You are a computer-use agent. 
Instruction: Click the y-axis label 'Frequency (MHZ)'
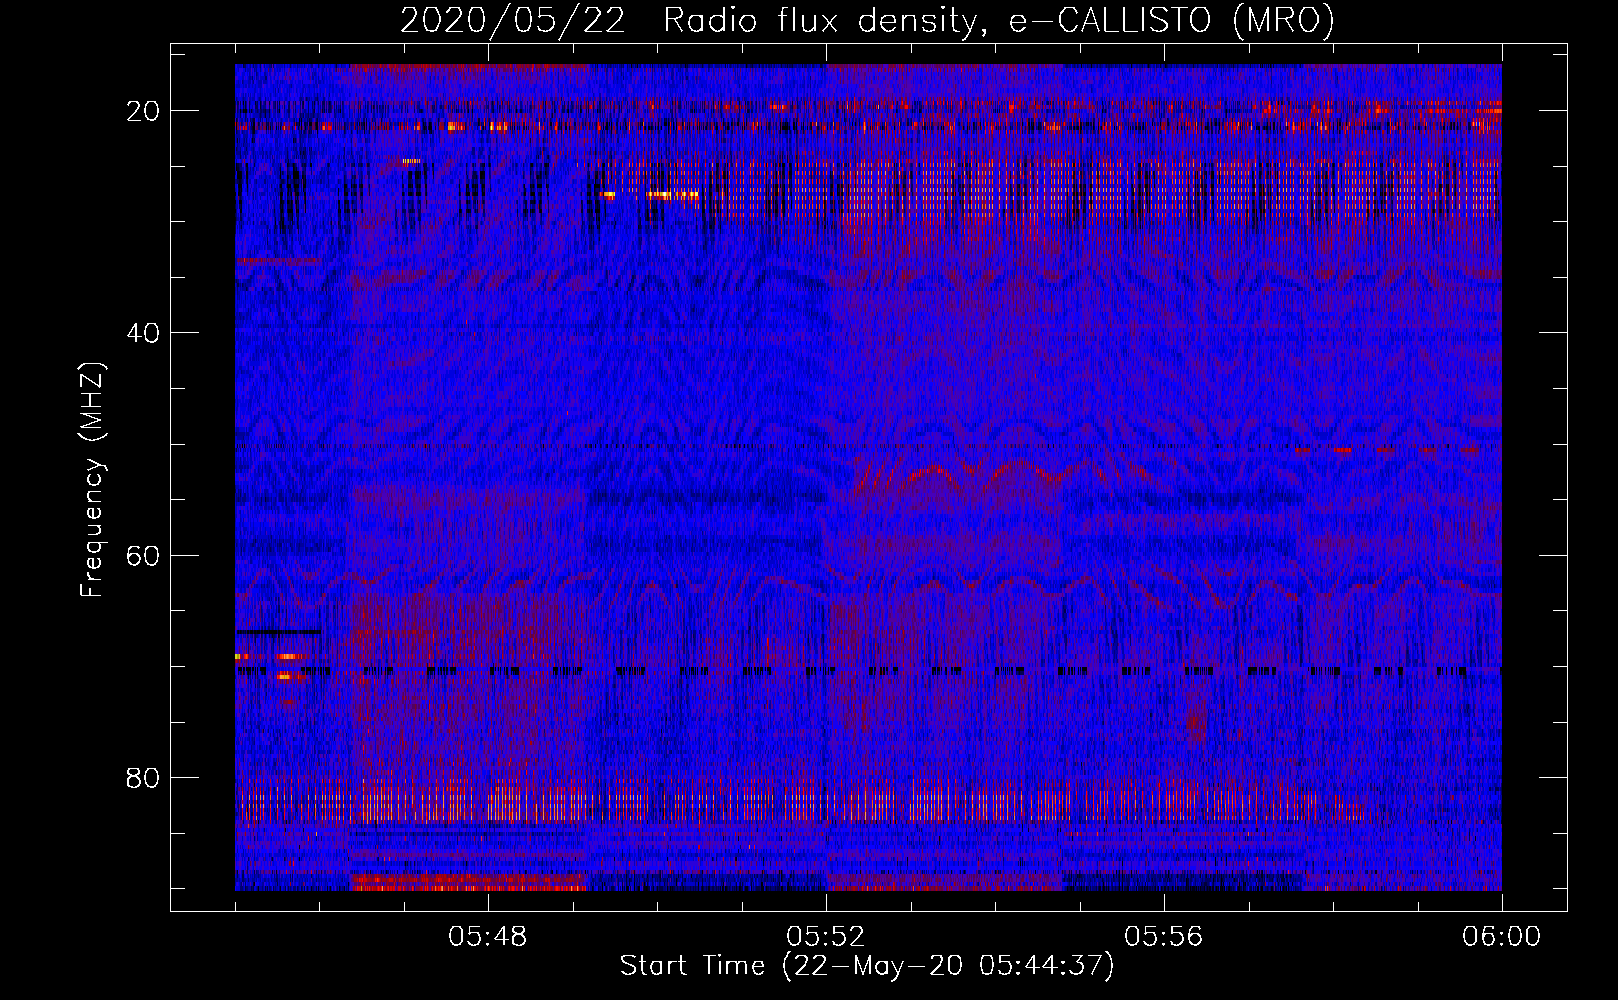pyautogui.click(x=92, y=480)
